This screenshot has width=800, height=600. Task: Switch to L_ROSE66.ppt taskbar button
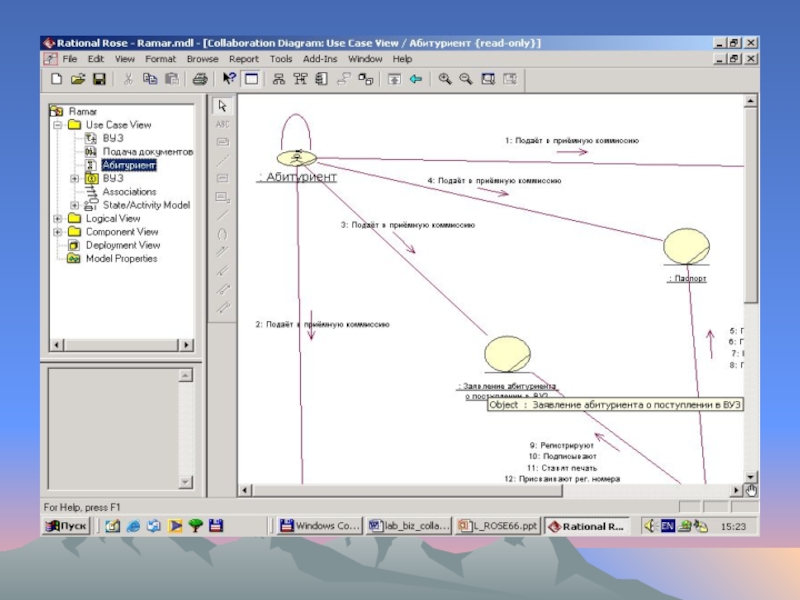(498, 526)
